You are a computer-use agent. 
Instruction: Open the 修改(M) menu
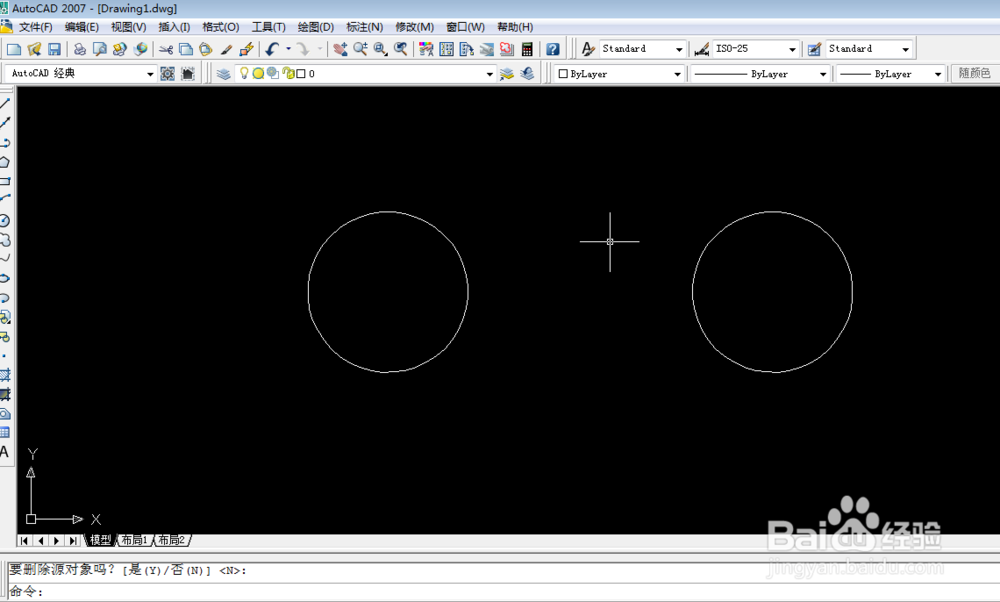415,27
